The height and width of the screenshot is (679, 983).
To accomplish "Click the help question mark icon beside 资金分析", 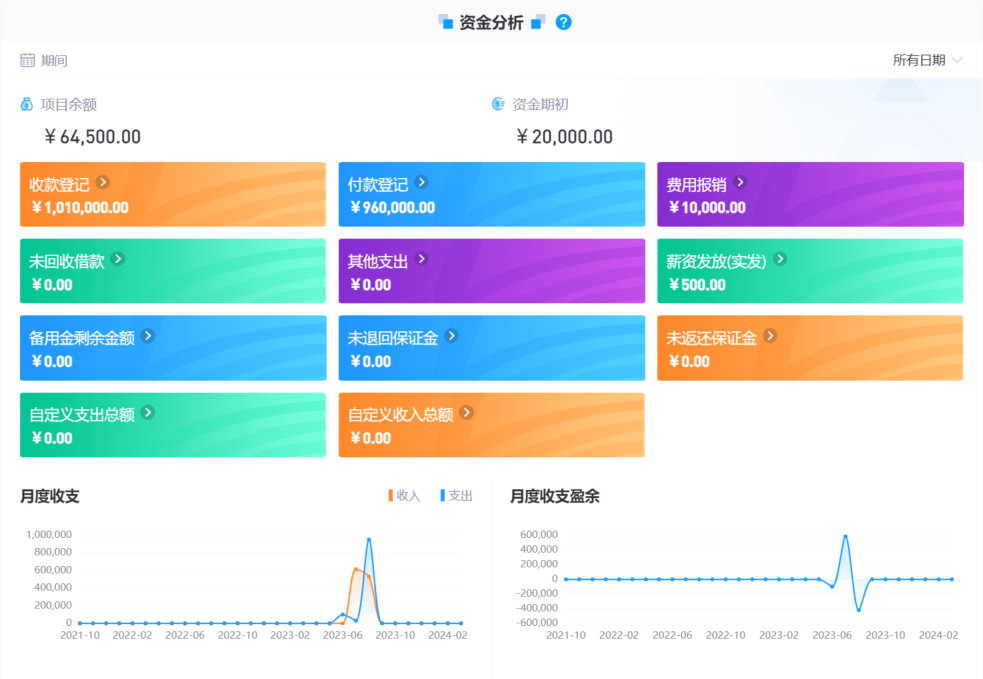I will [563, 21].
